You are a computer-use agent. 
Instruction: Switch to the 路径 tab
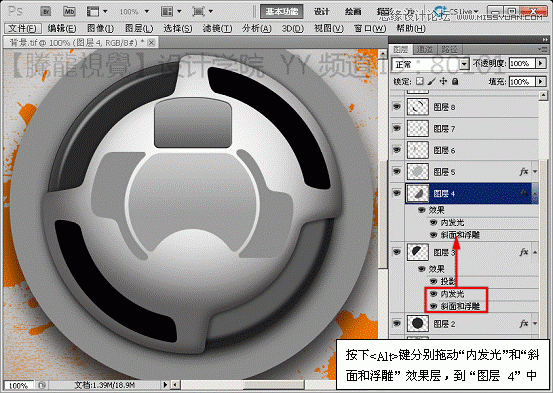449,49
